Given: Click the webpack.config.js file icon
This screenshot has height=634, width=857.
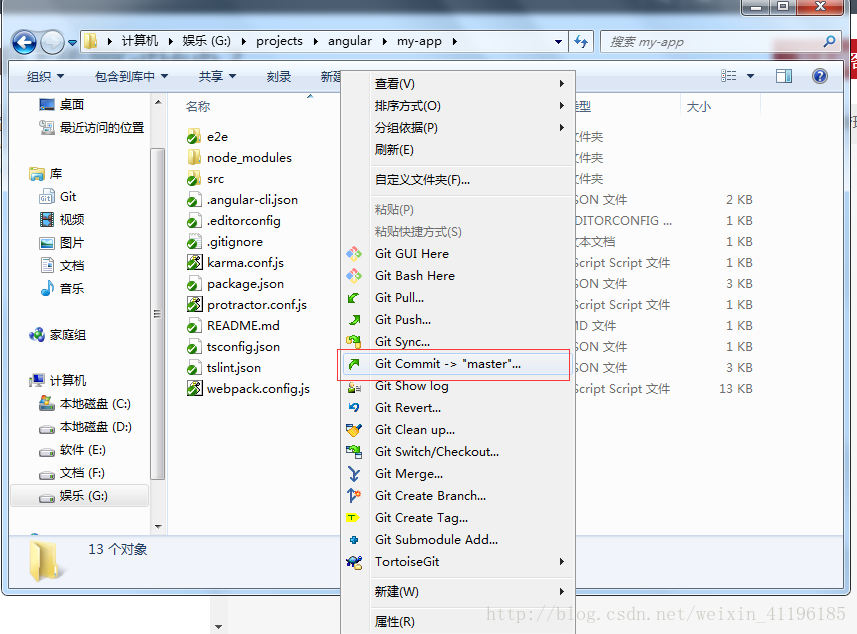Looking at the screenshot, I should click(x=195, y=389).
